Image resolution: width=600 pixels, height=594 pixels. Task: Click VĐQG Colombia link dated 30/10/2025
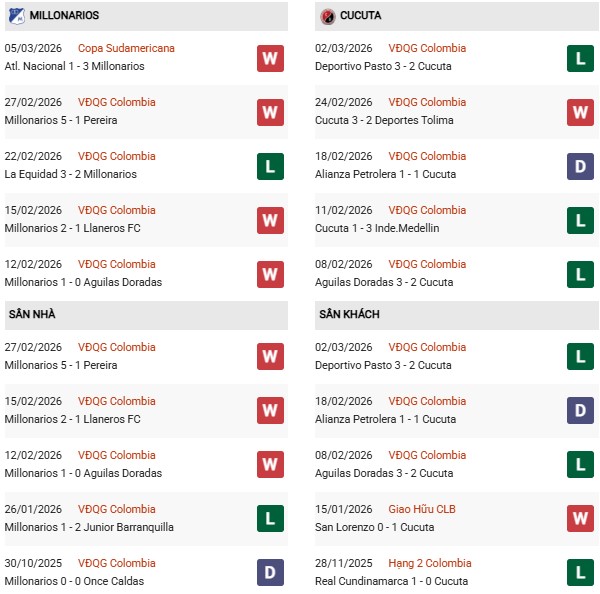(118, 563)
